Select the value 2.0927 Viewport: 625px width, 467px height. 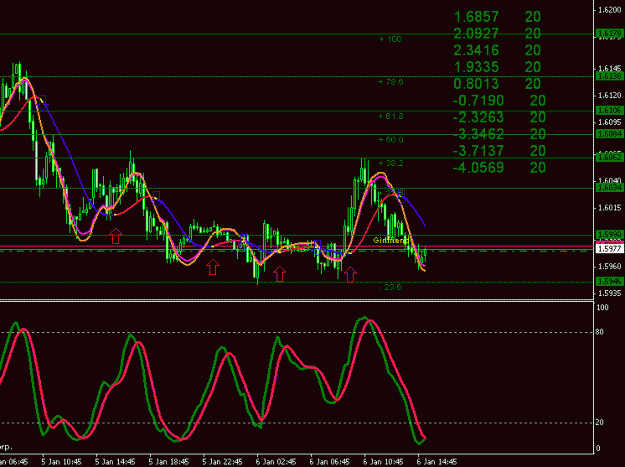tap(476, 33)
